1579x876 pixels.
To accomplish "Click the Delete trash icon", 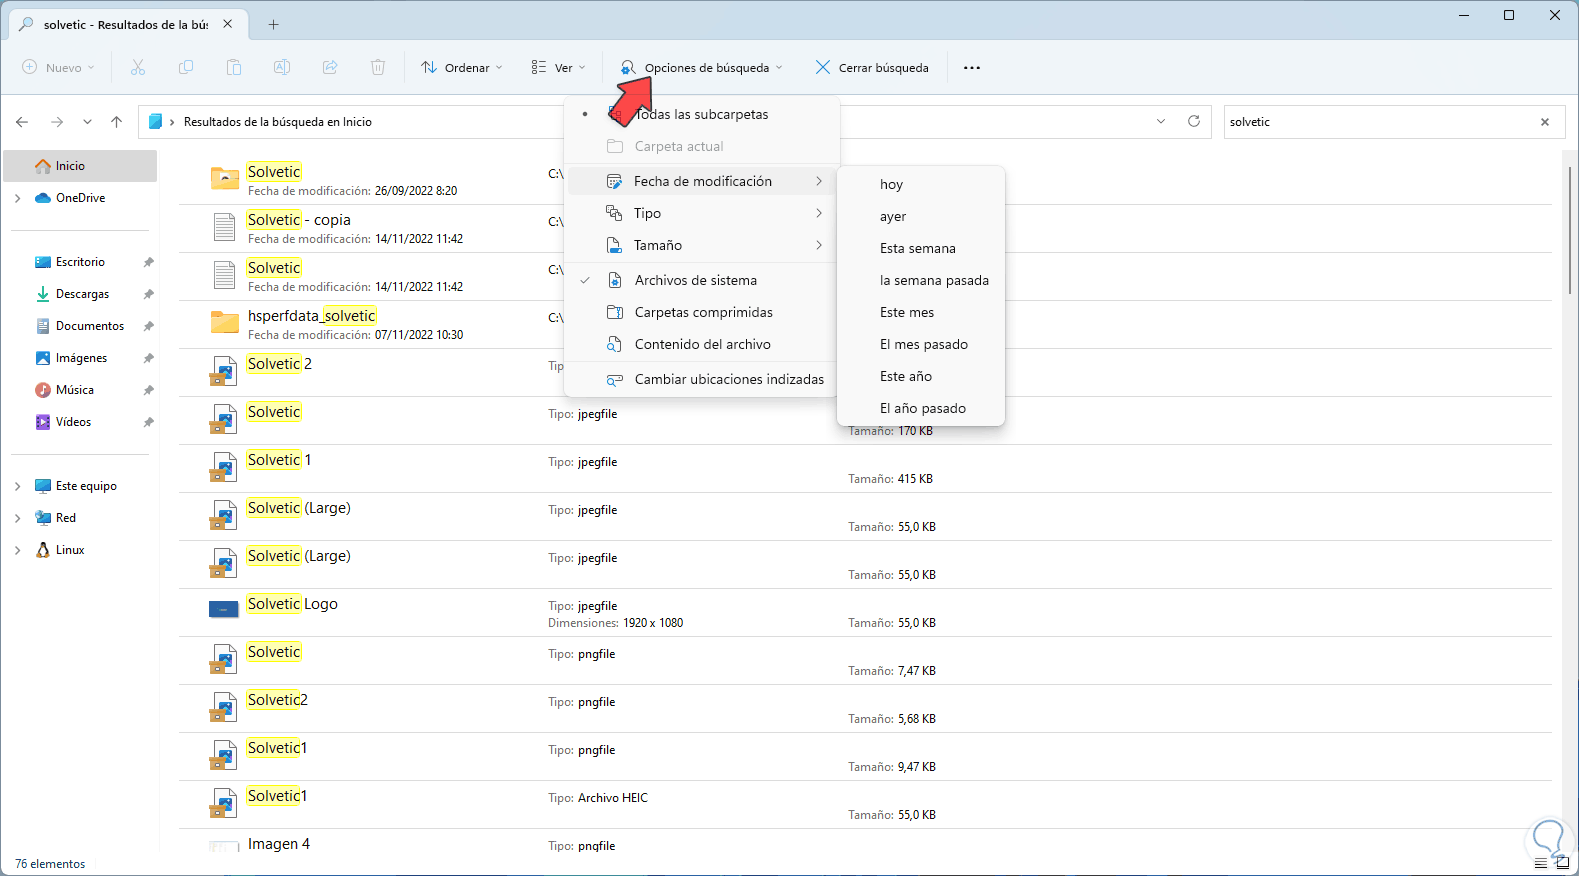I will pos(378,67).
